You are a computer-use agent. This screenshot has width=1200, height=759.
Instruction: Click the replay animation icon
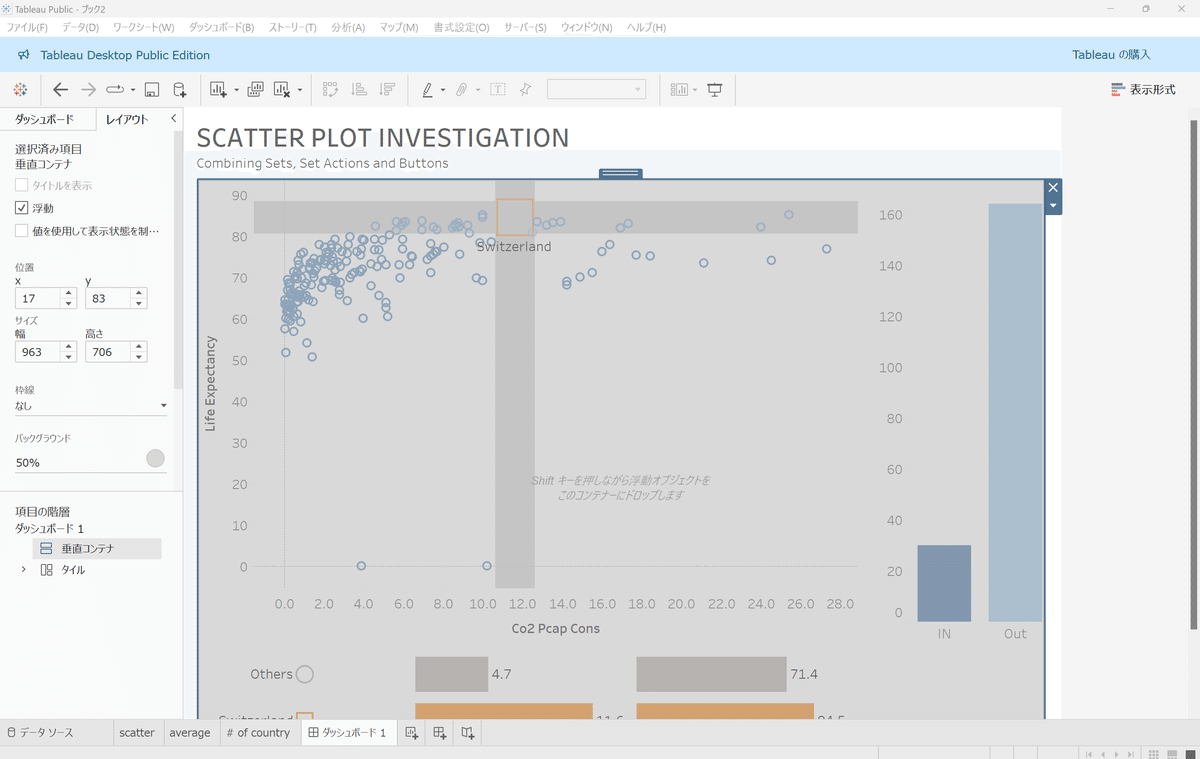point(114,90)
